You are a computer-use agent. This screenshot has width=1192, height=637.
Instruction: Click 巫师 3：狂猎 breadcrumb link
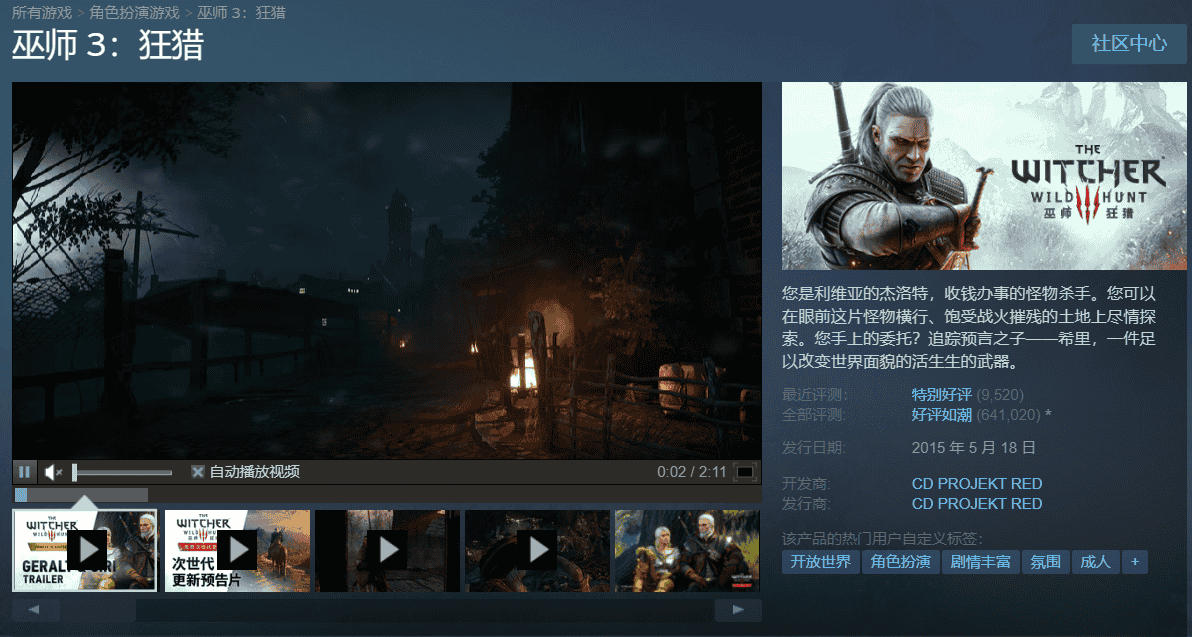[241, 13]
